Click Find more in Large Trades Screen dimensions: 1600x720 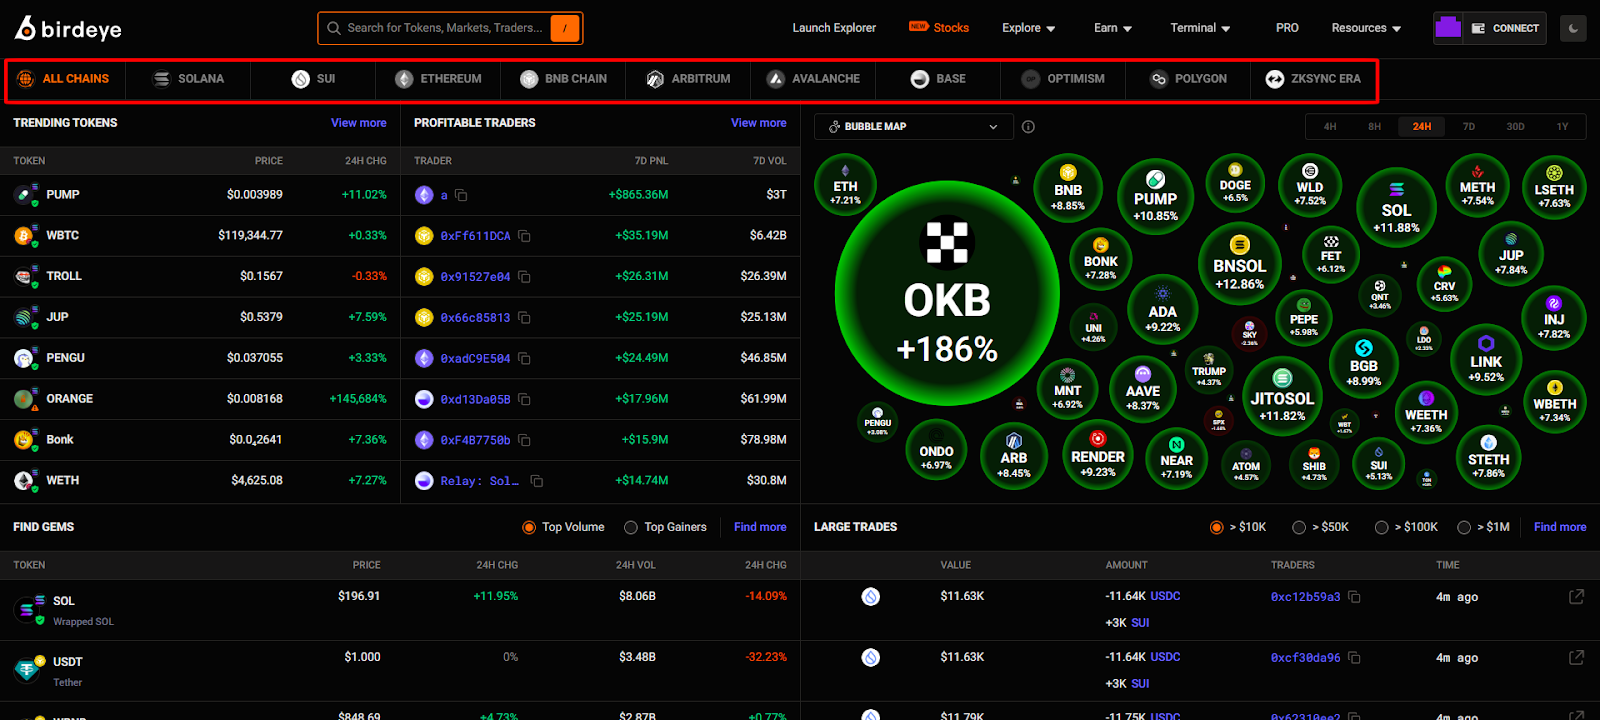(x=1560, y=527)
